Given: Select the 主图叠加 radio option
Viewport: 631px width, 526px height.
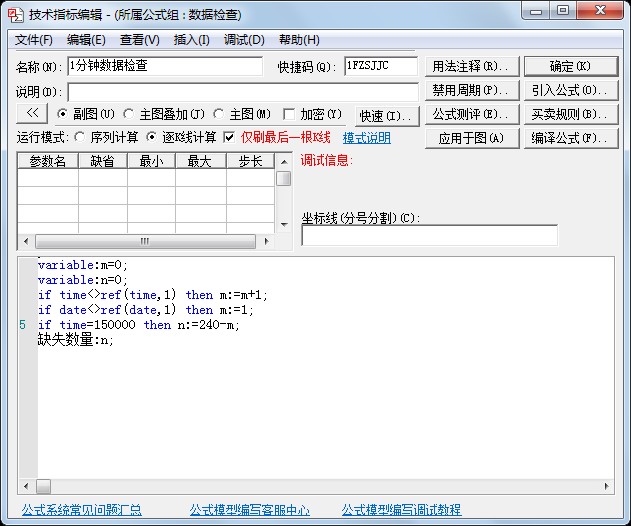Looking at the screenshot, I should (x=129, y=114).
